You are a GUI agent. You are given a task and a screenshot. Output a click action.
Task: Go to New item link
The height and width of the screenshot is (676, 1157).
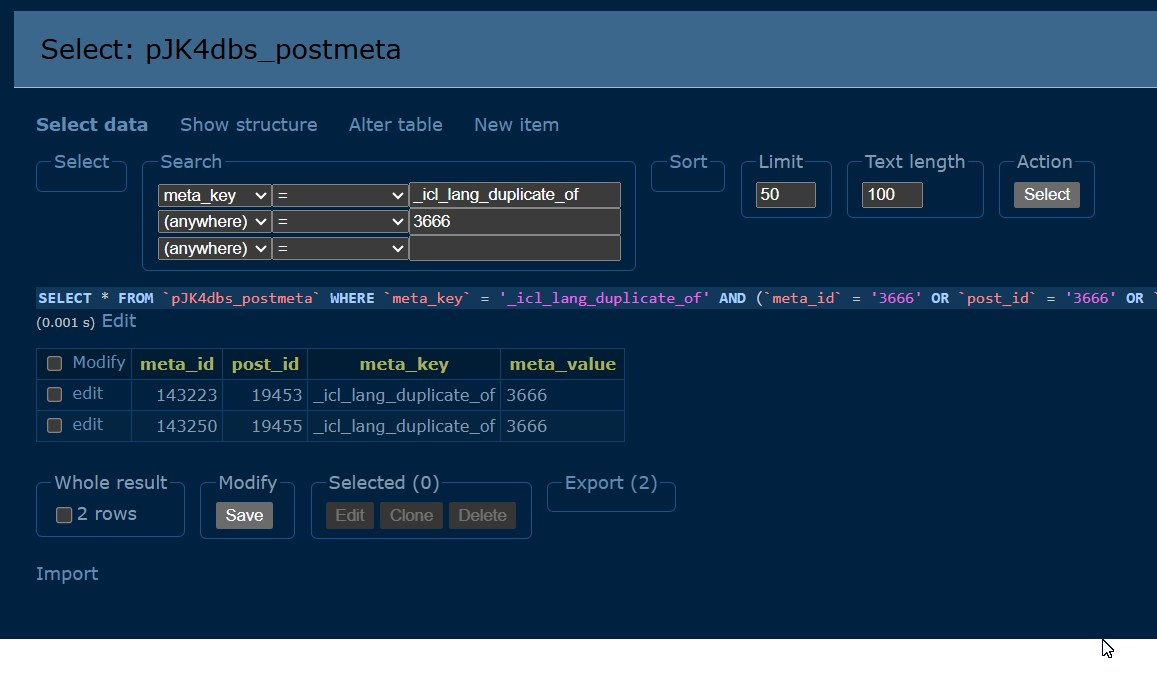coord(516,125)
